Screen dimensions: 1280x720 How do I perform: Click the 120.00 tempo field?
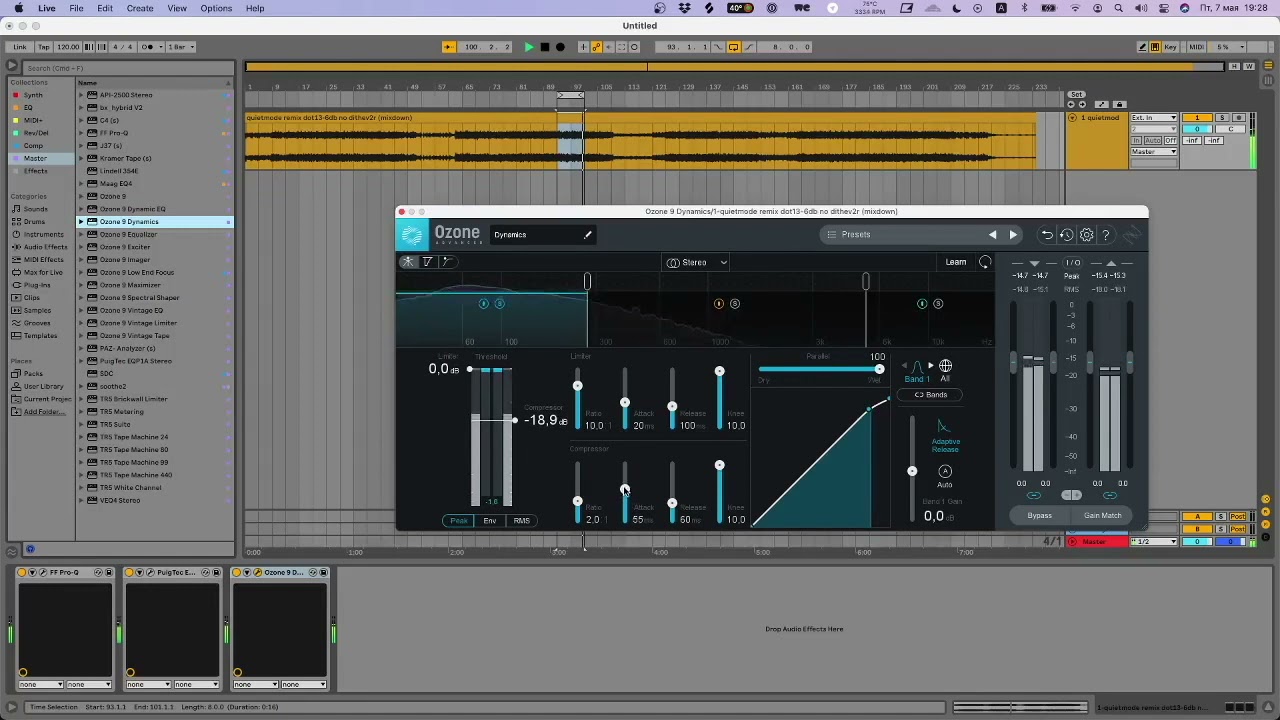[68, 47]
